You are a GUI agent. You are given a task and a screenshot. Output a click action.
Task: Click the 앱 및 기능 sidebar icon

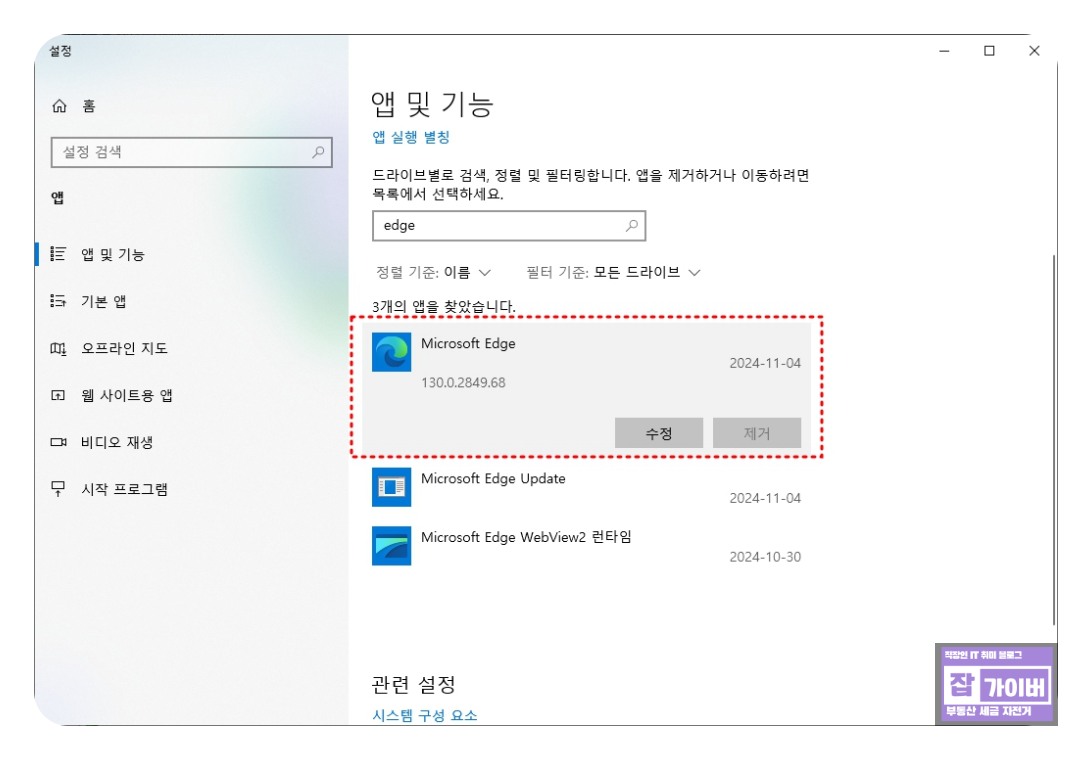[x=58, y=254]
